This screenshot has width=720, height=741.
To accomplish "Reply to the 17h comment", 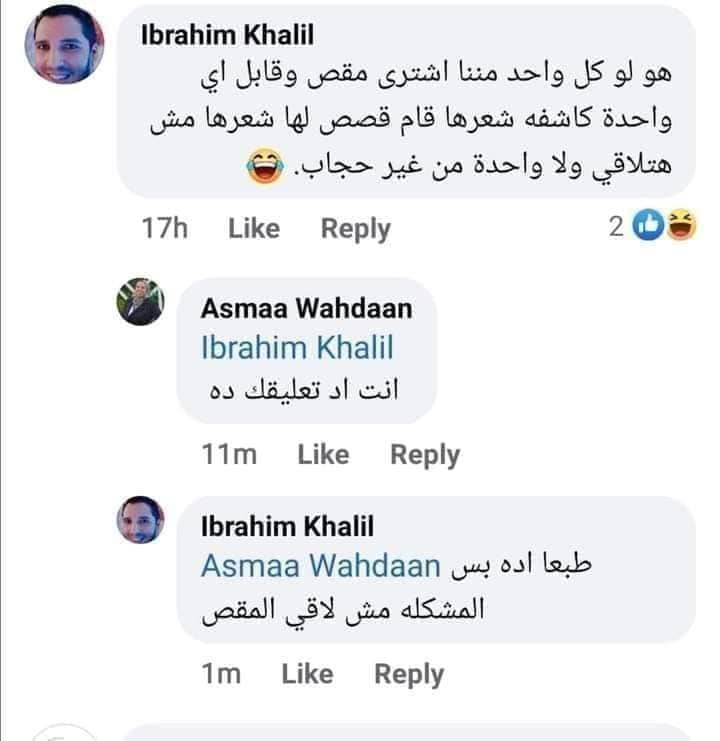I will click(x=355, y=229).
